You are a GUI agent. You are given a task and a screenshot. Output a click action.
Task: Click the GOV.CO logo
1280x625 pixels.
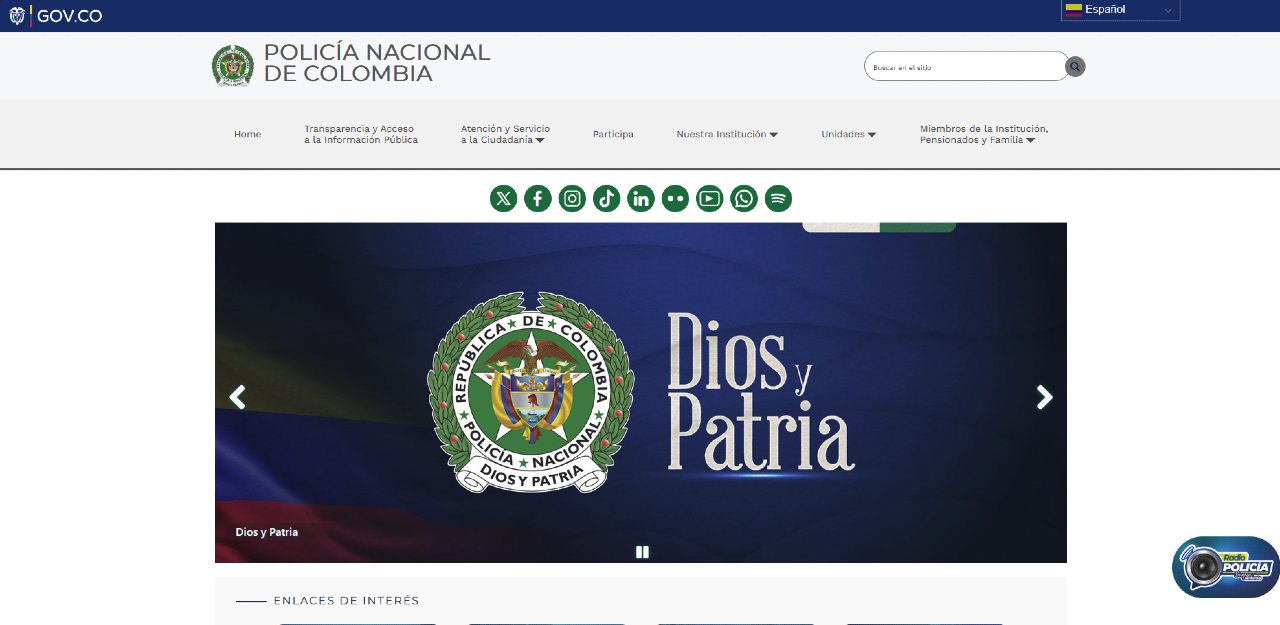click(56, 16)
